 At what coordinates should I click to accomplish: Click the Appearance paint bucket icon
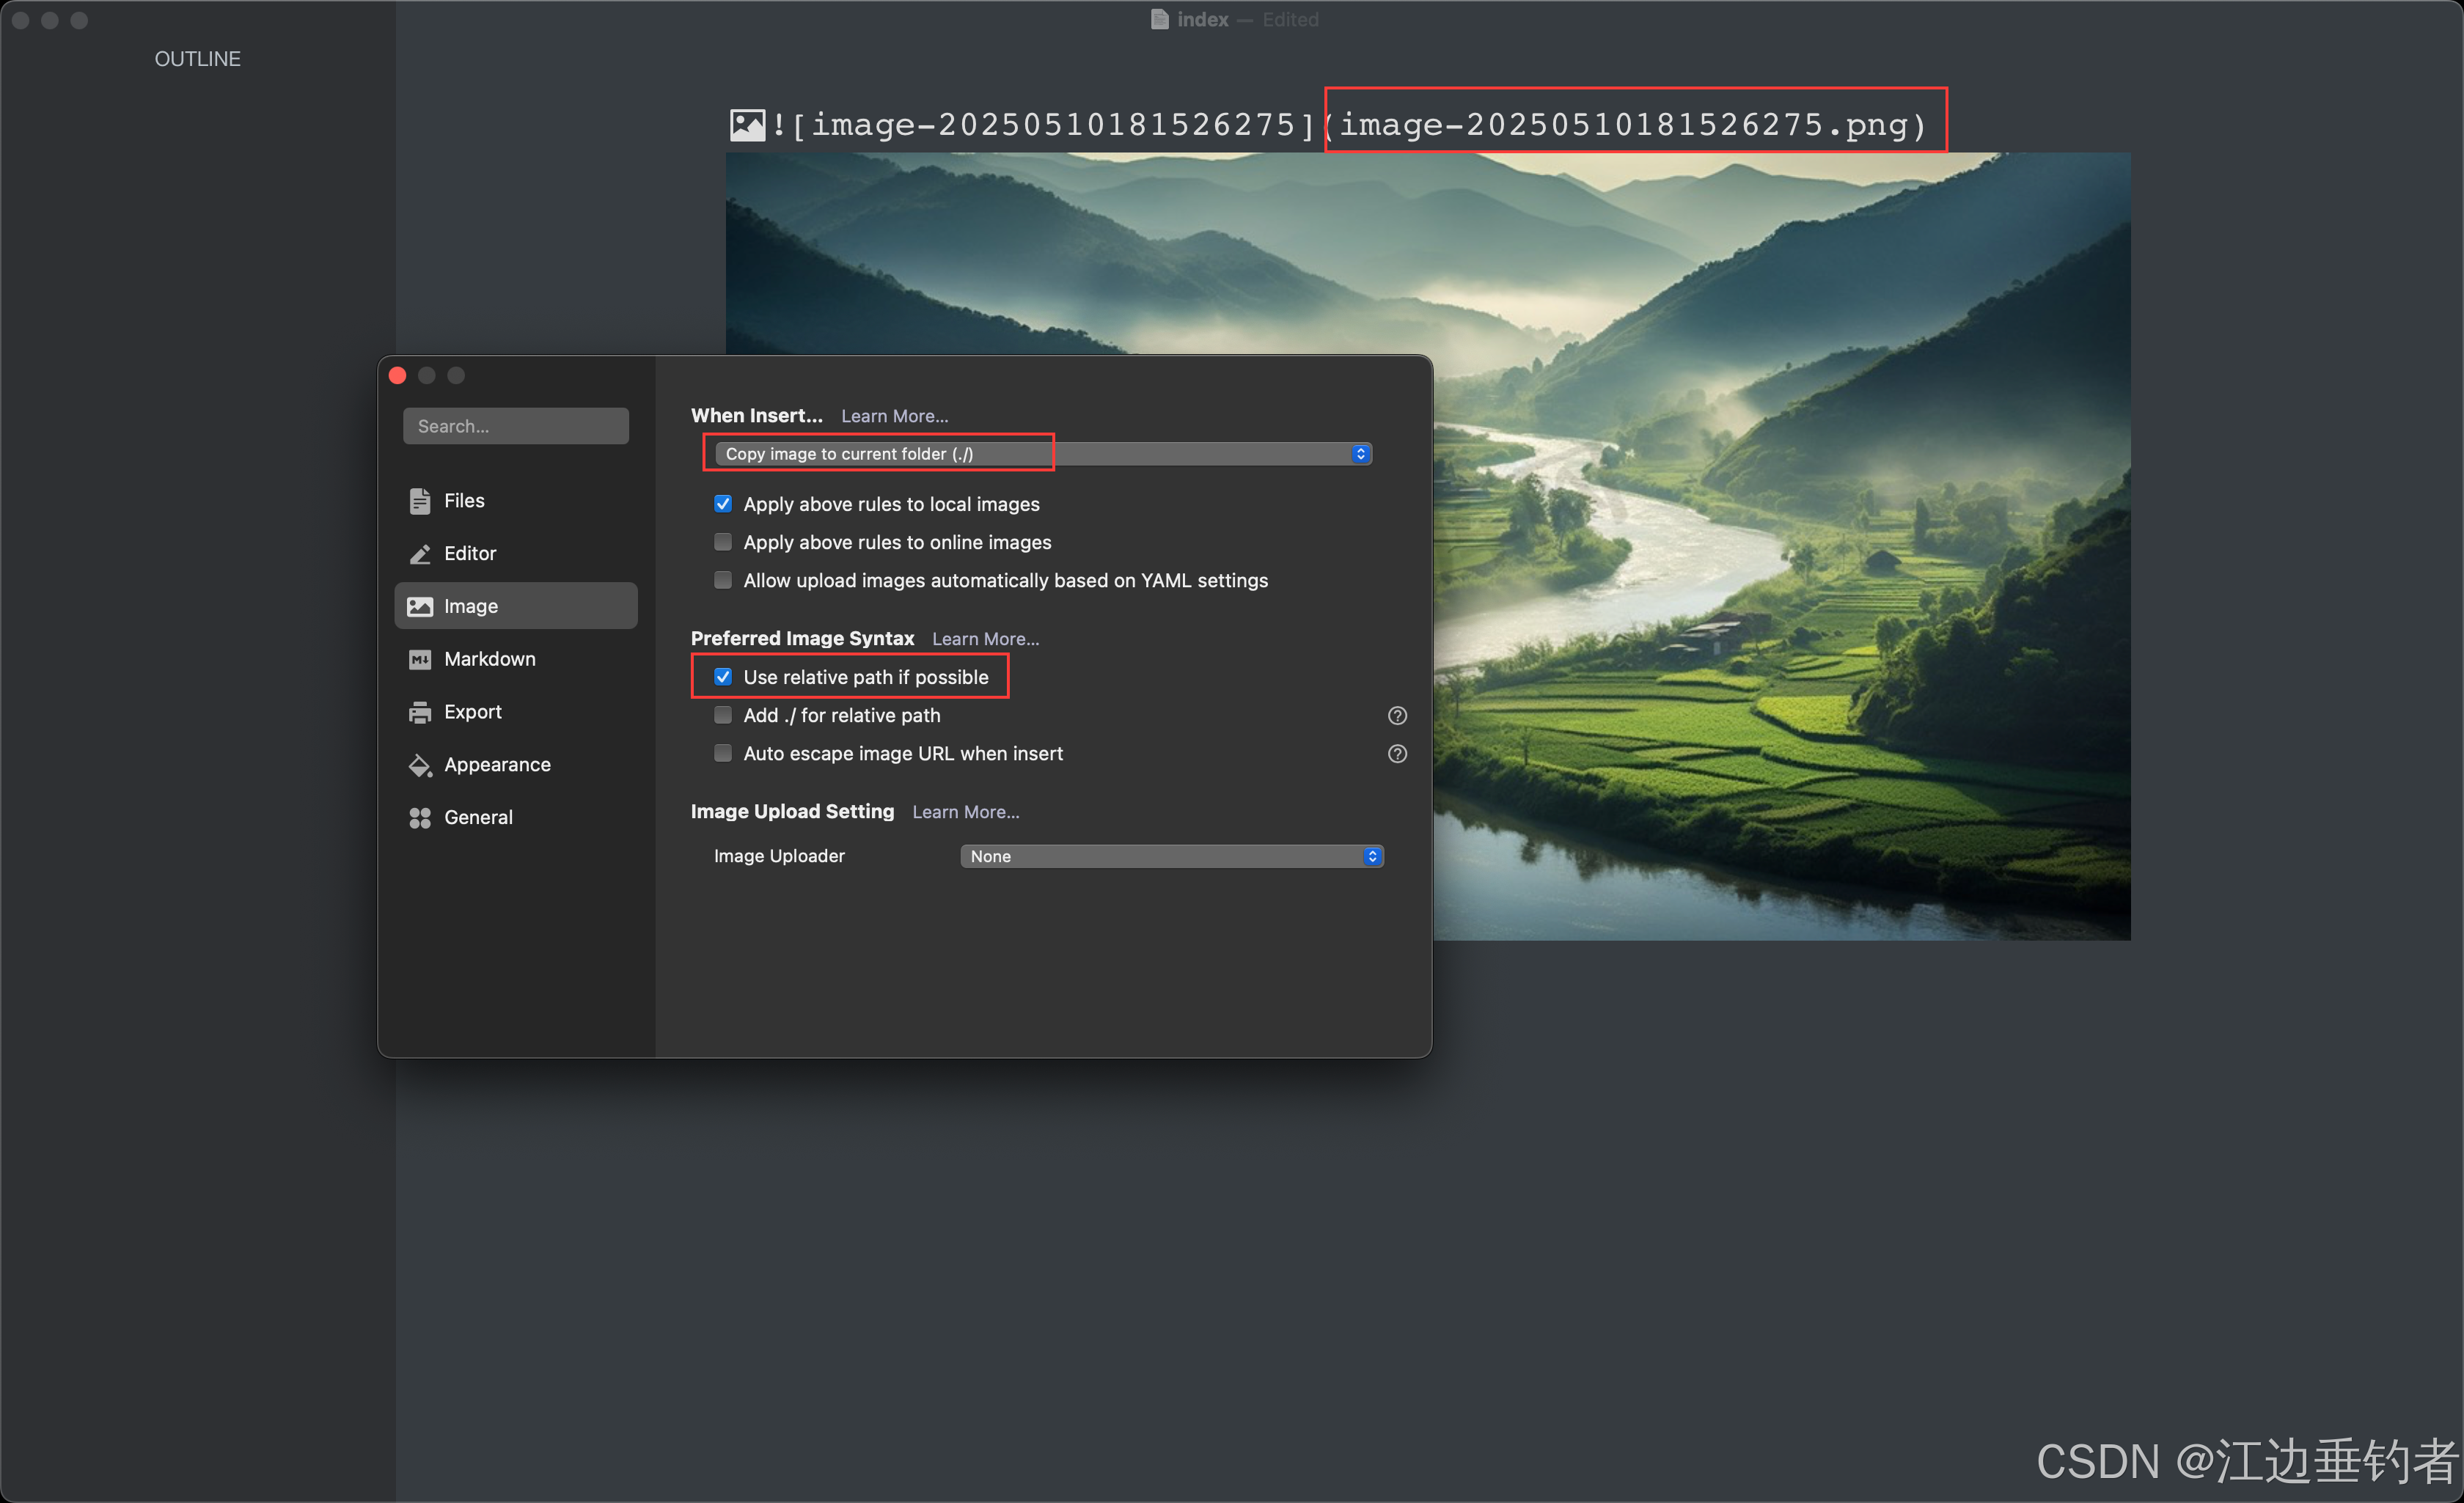(420, 765)
